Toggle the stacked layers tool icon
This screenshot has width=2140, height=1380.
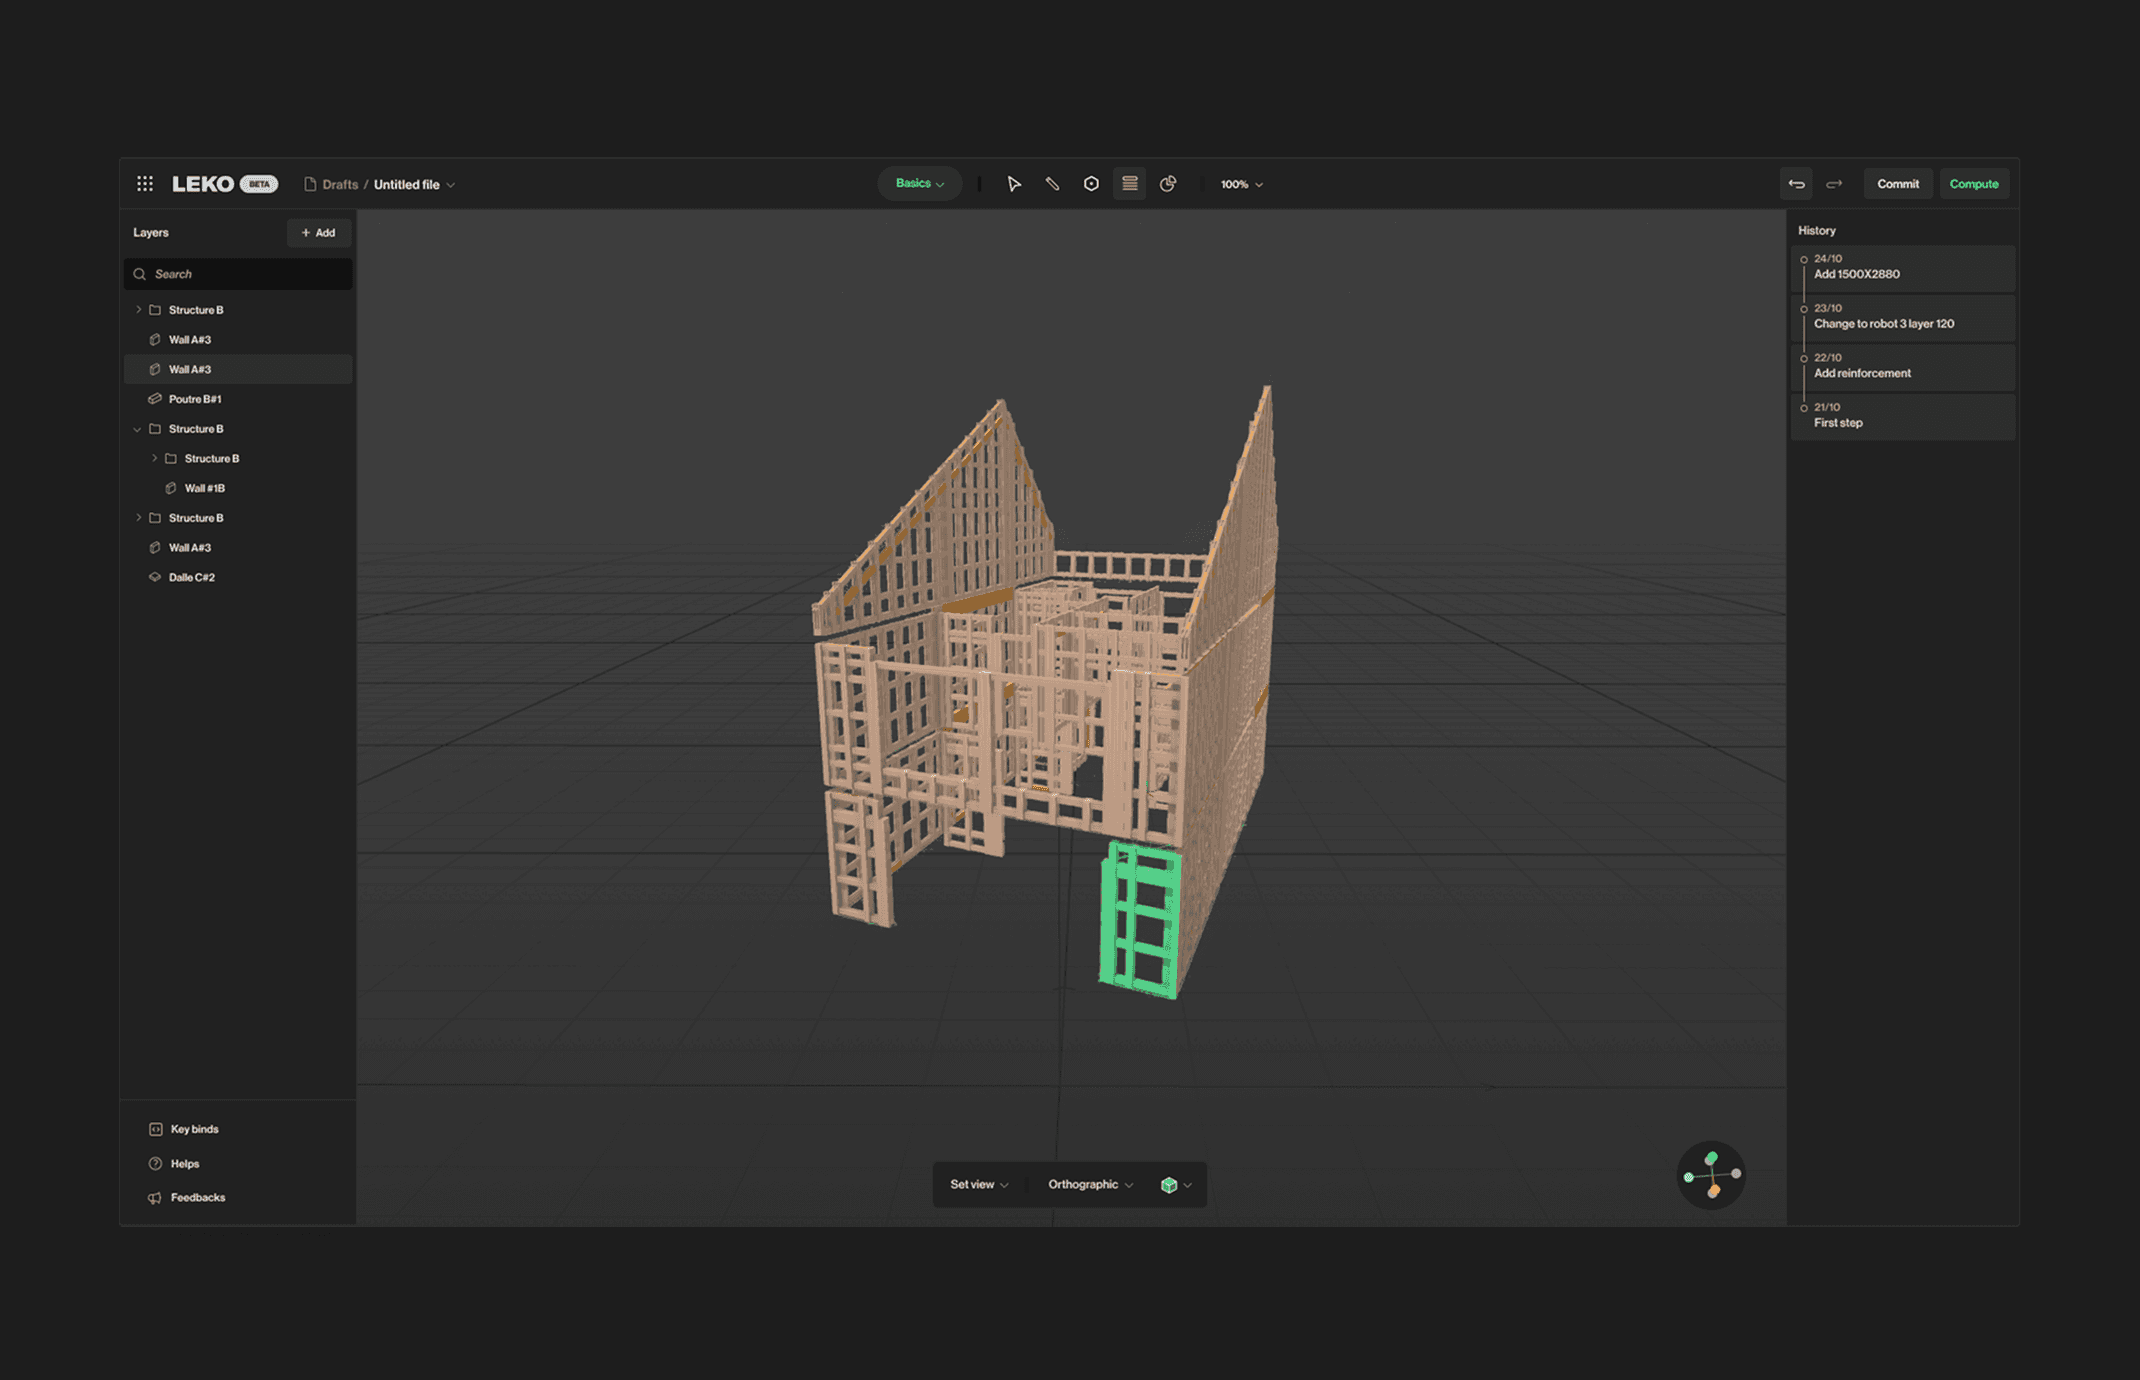point(1130,184)
